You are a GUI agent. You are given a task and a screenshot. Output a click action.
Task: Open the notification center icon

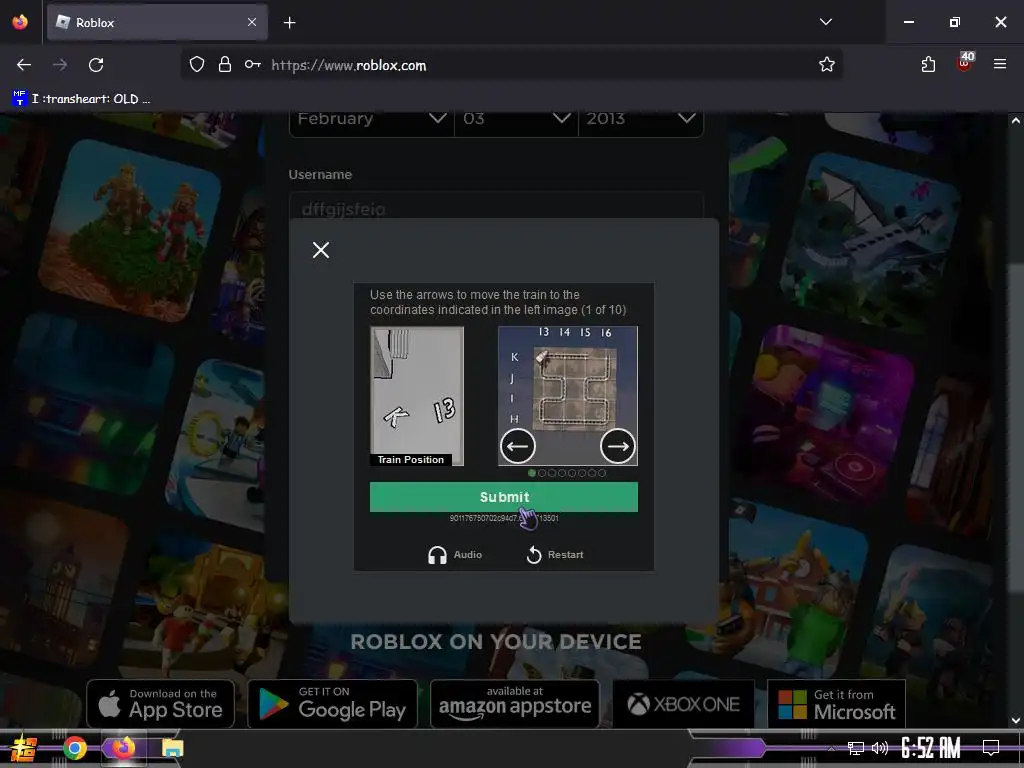991,748
